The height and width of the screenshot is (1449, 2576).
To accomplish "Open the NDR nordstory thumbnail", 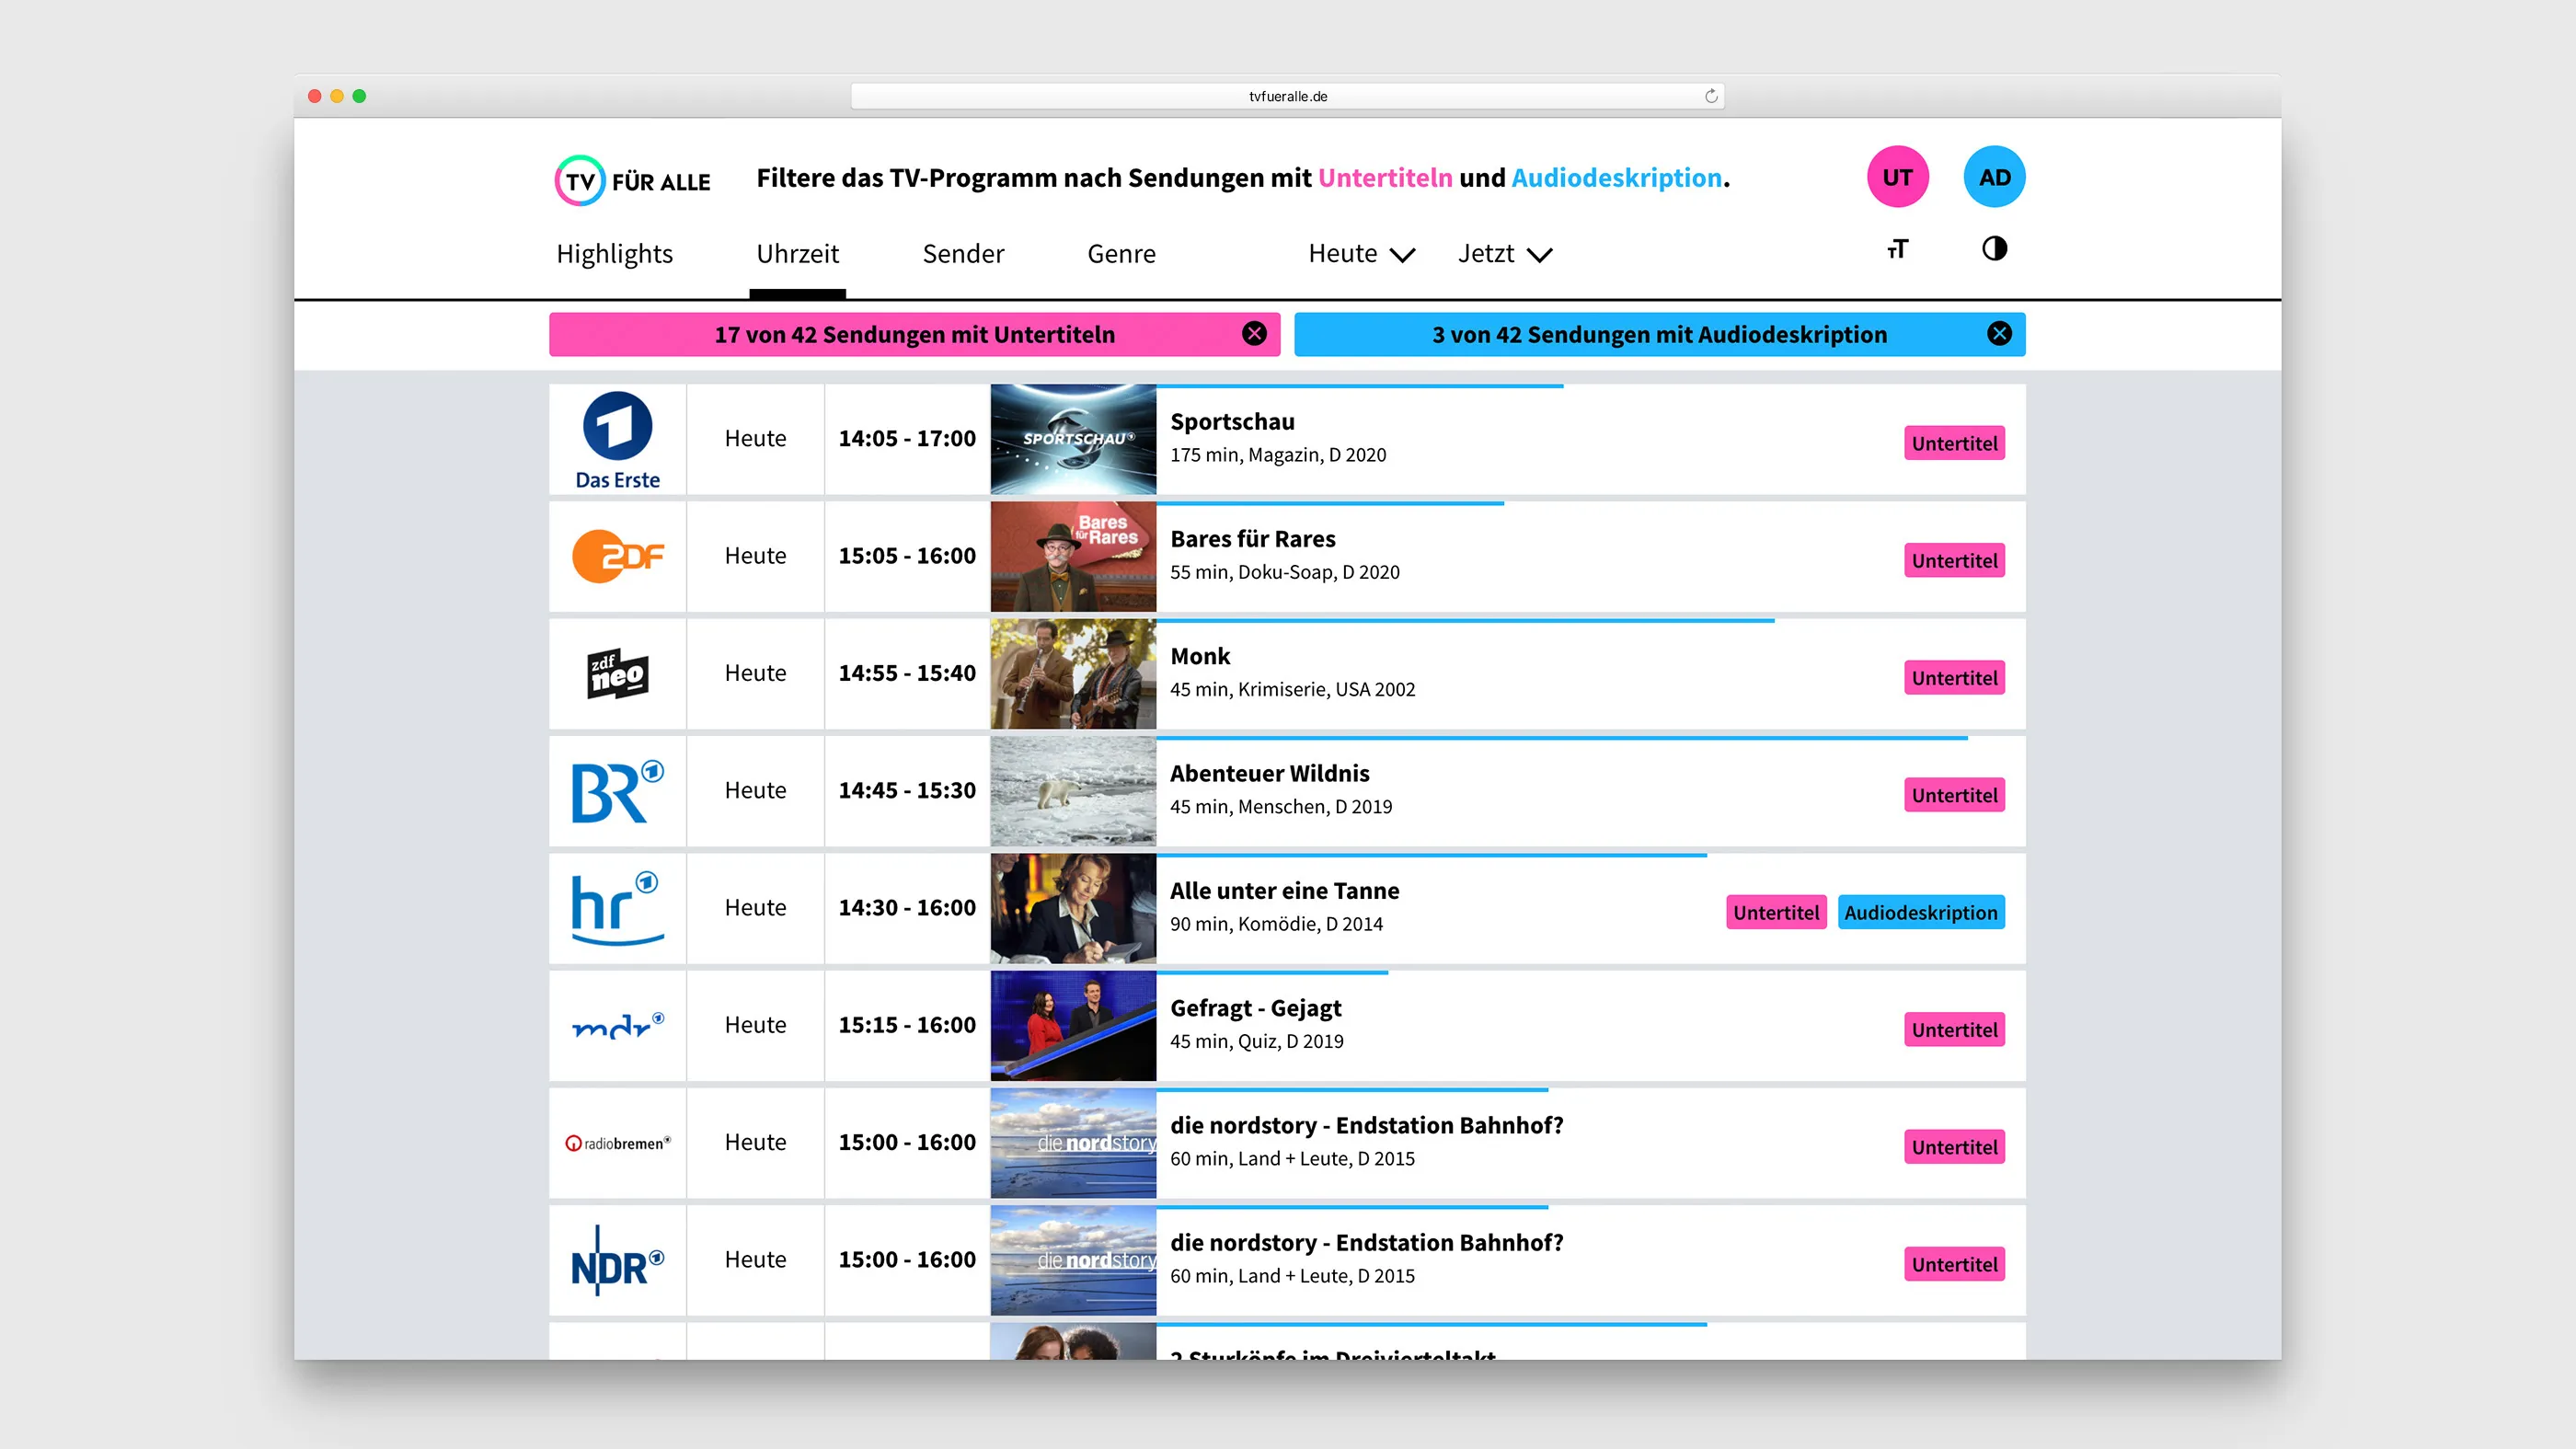I will [1073, 1260].
